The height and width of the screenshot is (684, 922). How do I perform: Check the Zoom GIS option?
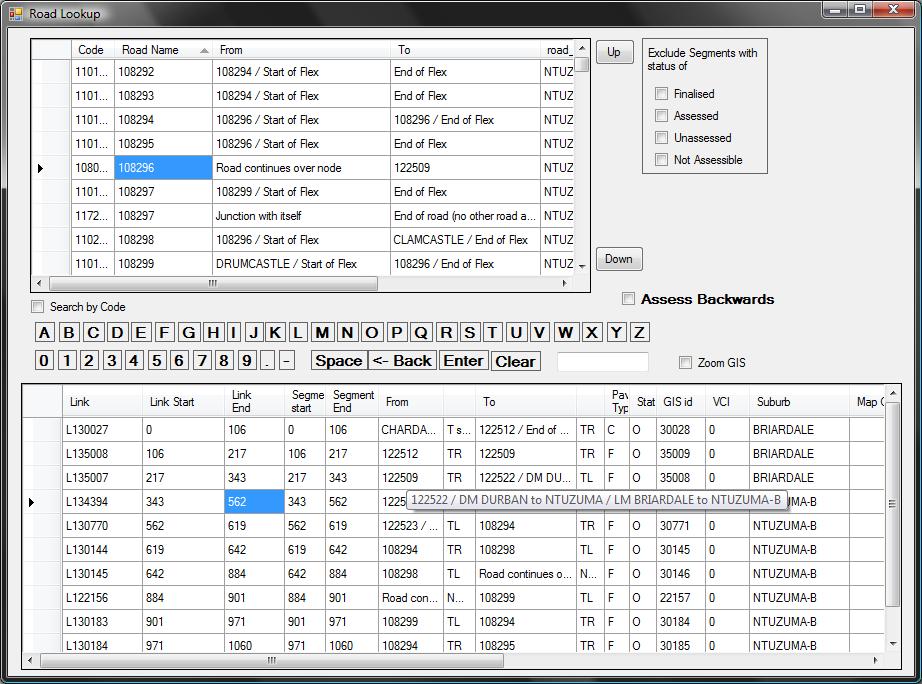(685, 363)
